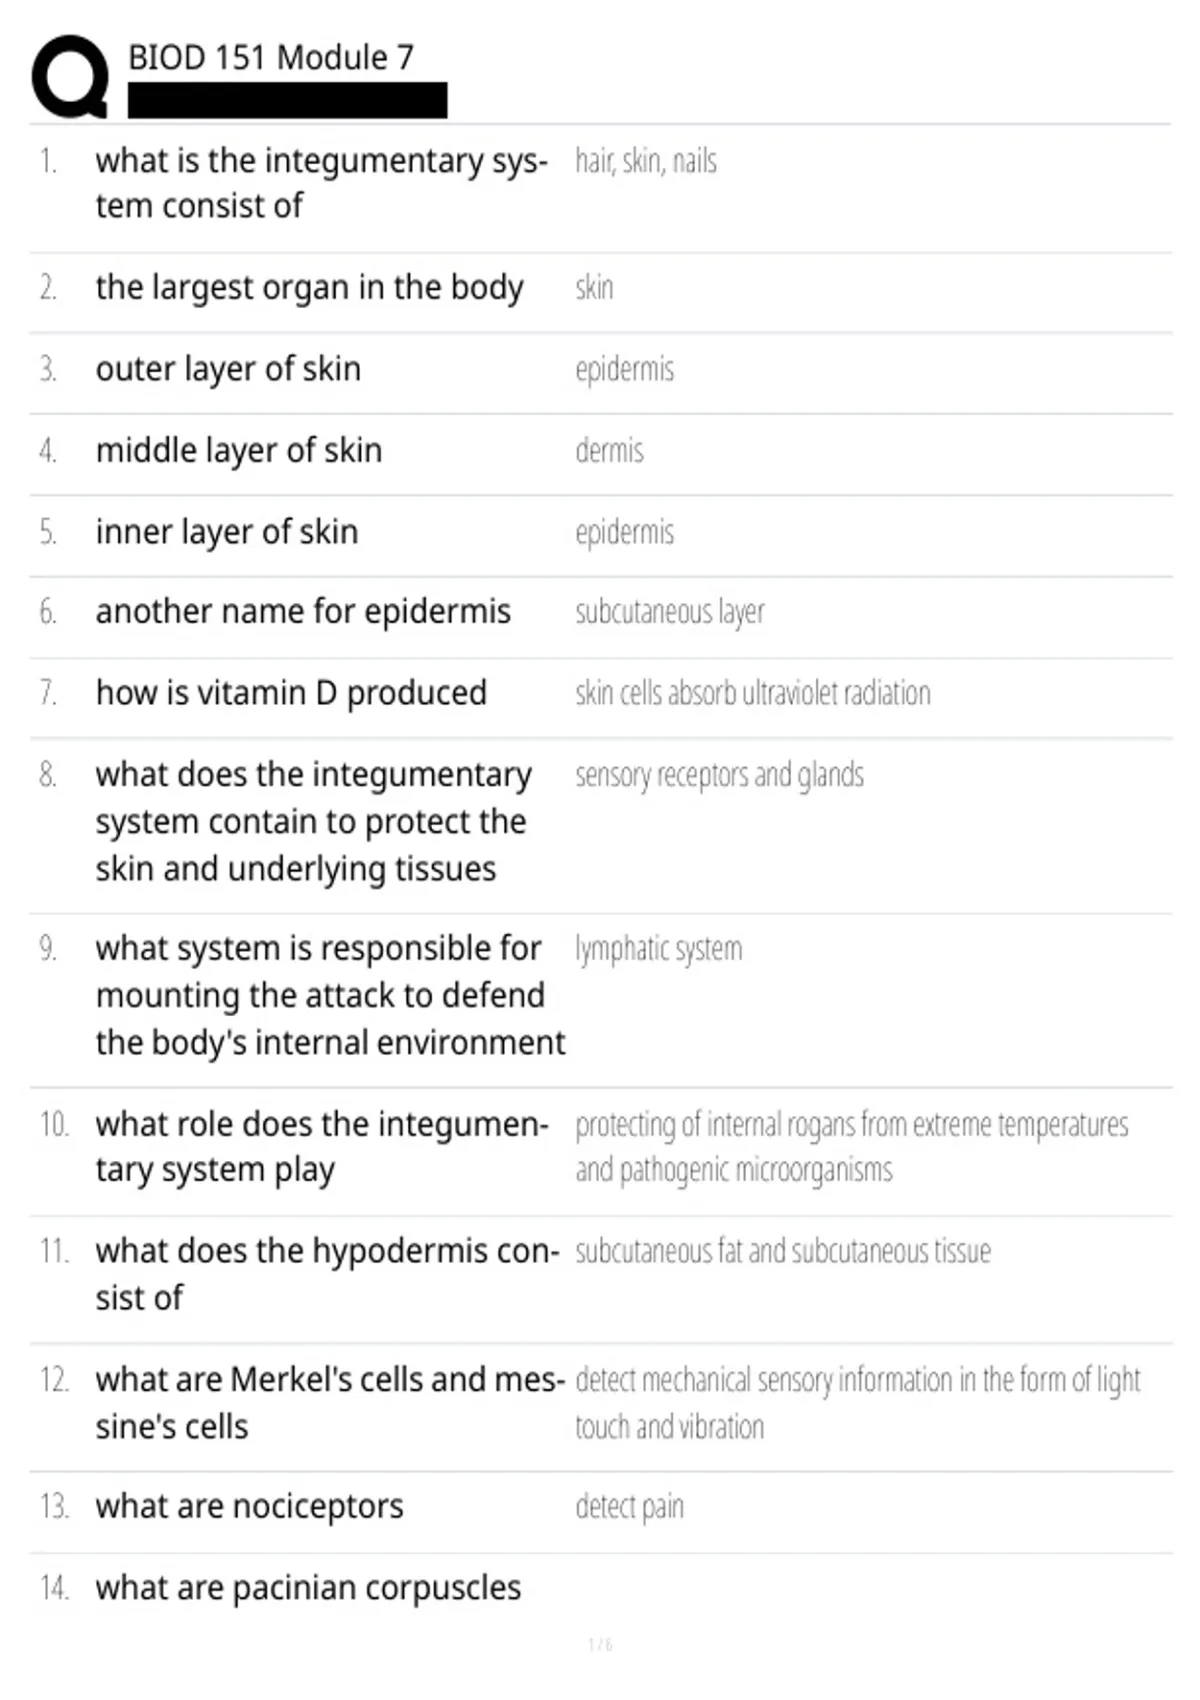Click the blacked-out author name bar
The image size is (1200, 1700).
point(287,101)
